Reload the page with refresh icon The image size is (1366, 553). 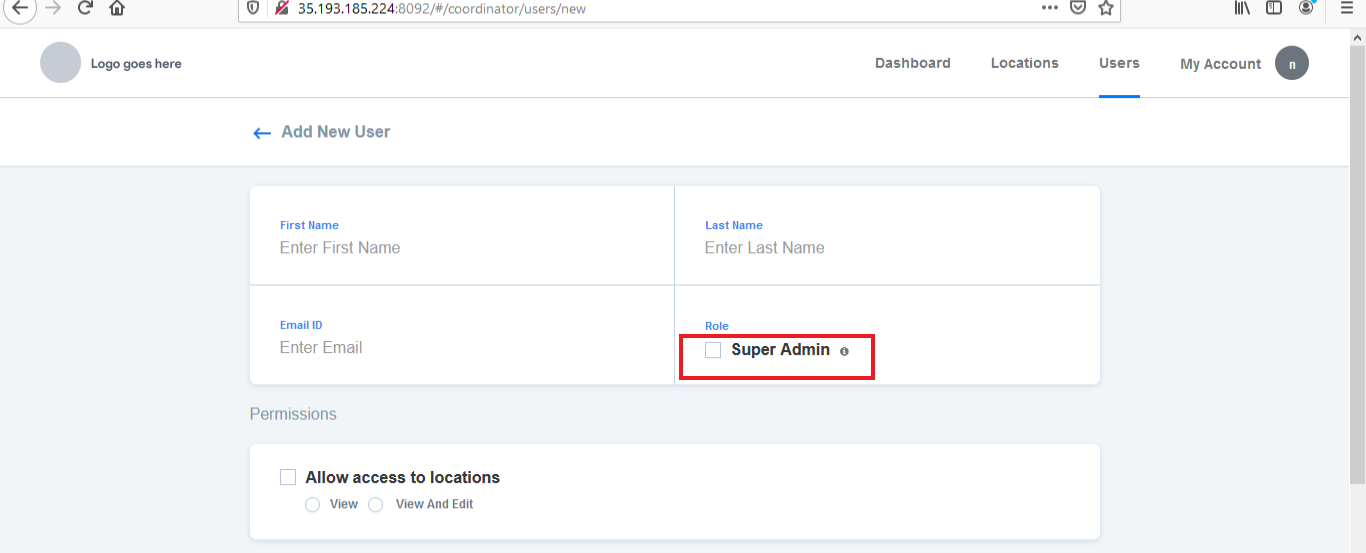pos(85,8)
